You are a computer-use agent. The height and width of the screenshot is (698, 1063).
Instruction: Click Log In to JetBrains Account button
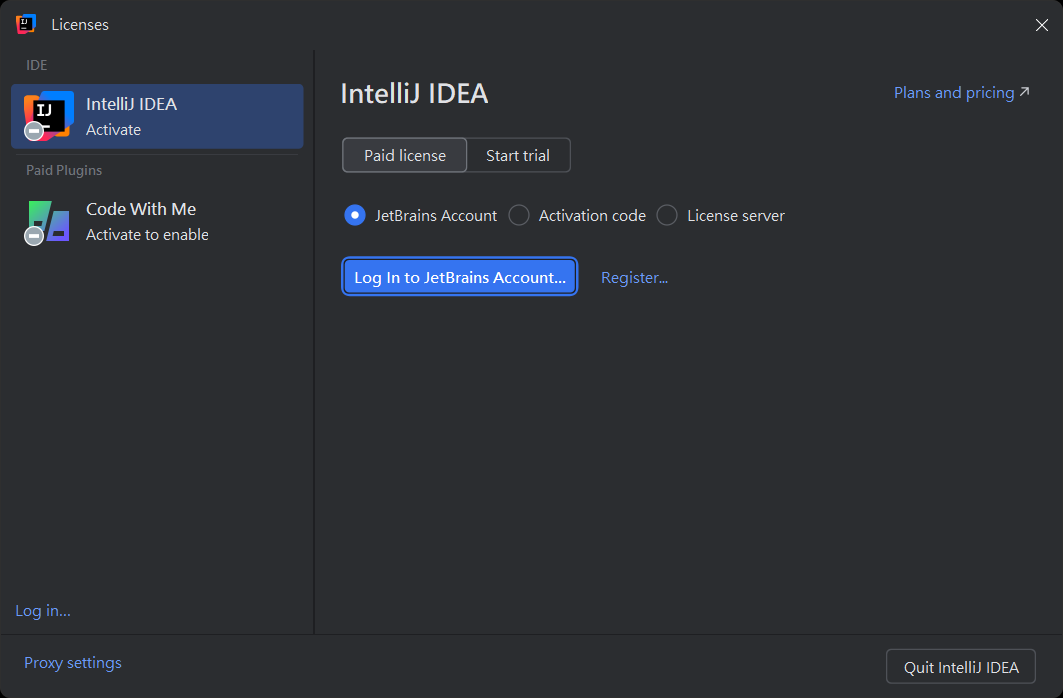(x=460, y=277)
